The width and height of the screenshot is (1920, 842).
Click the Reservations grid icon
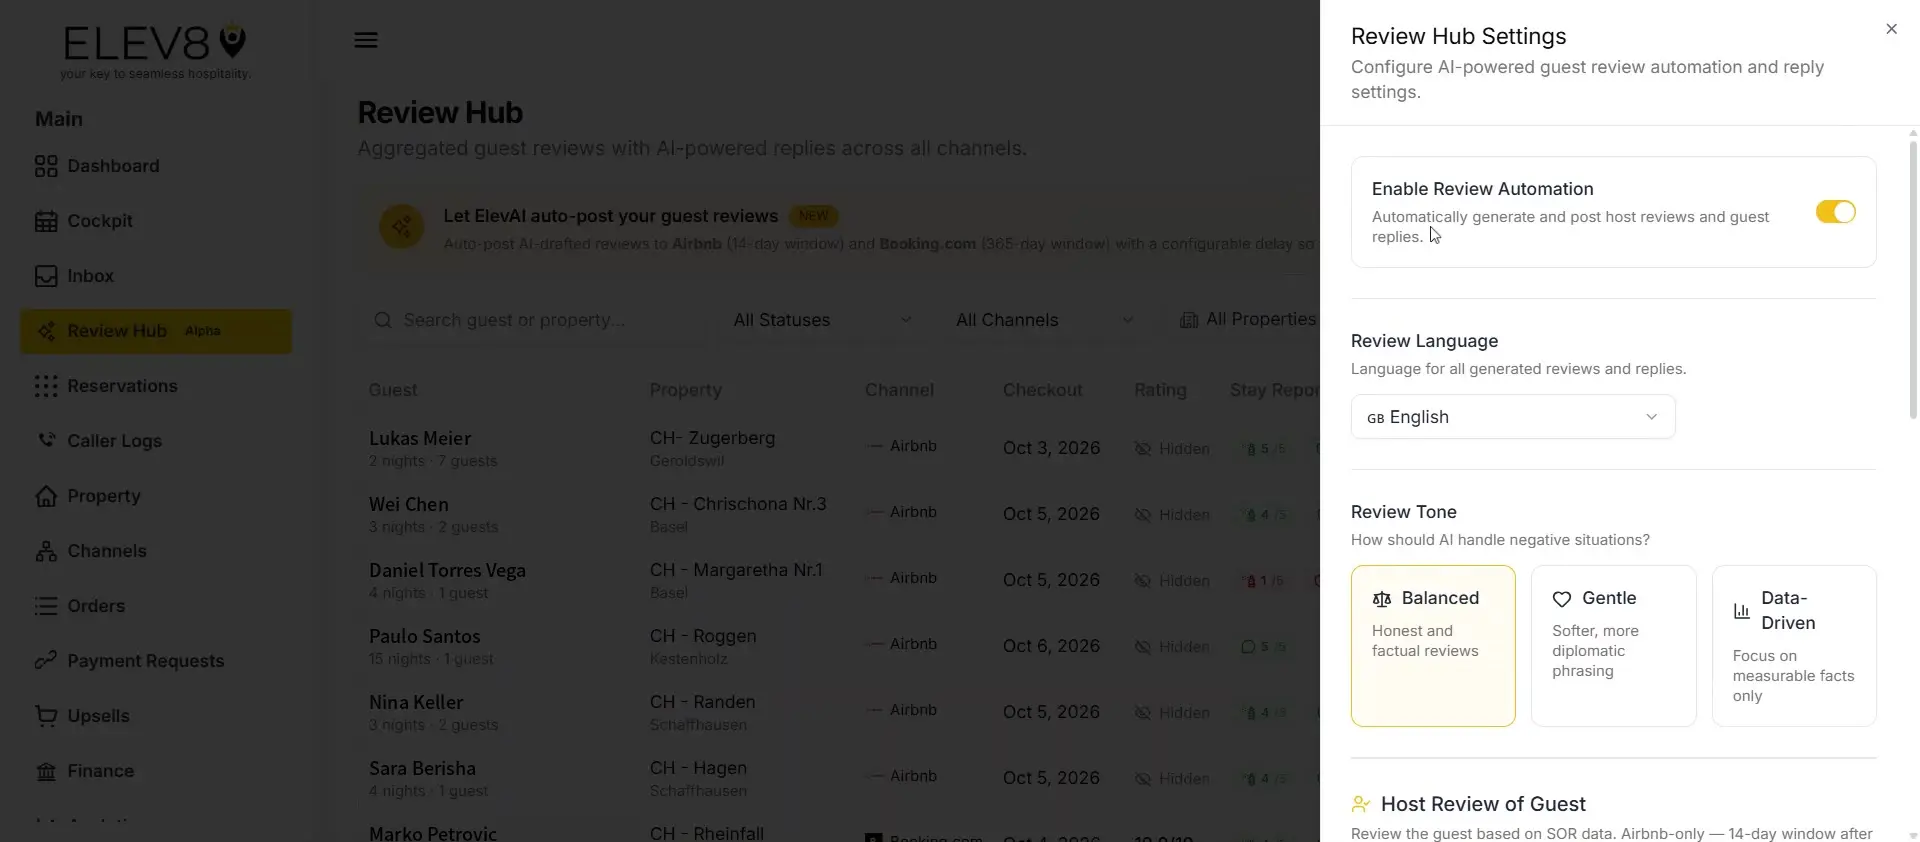tap(46, 386)
